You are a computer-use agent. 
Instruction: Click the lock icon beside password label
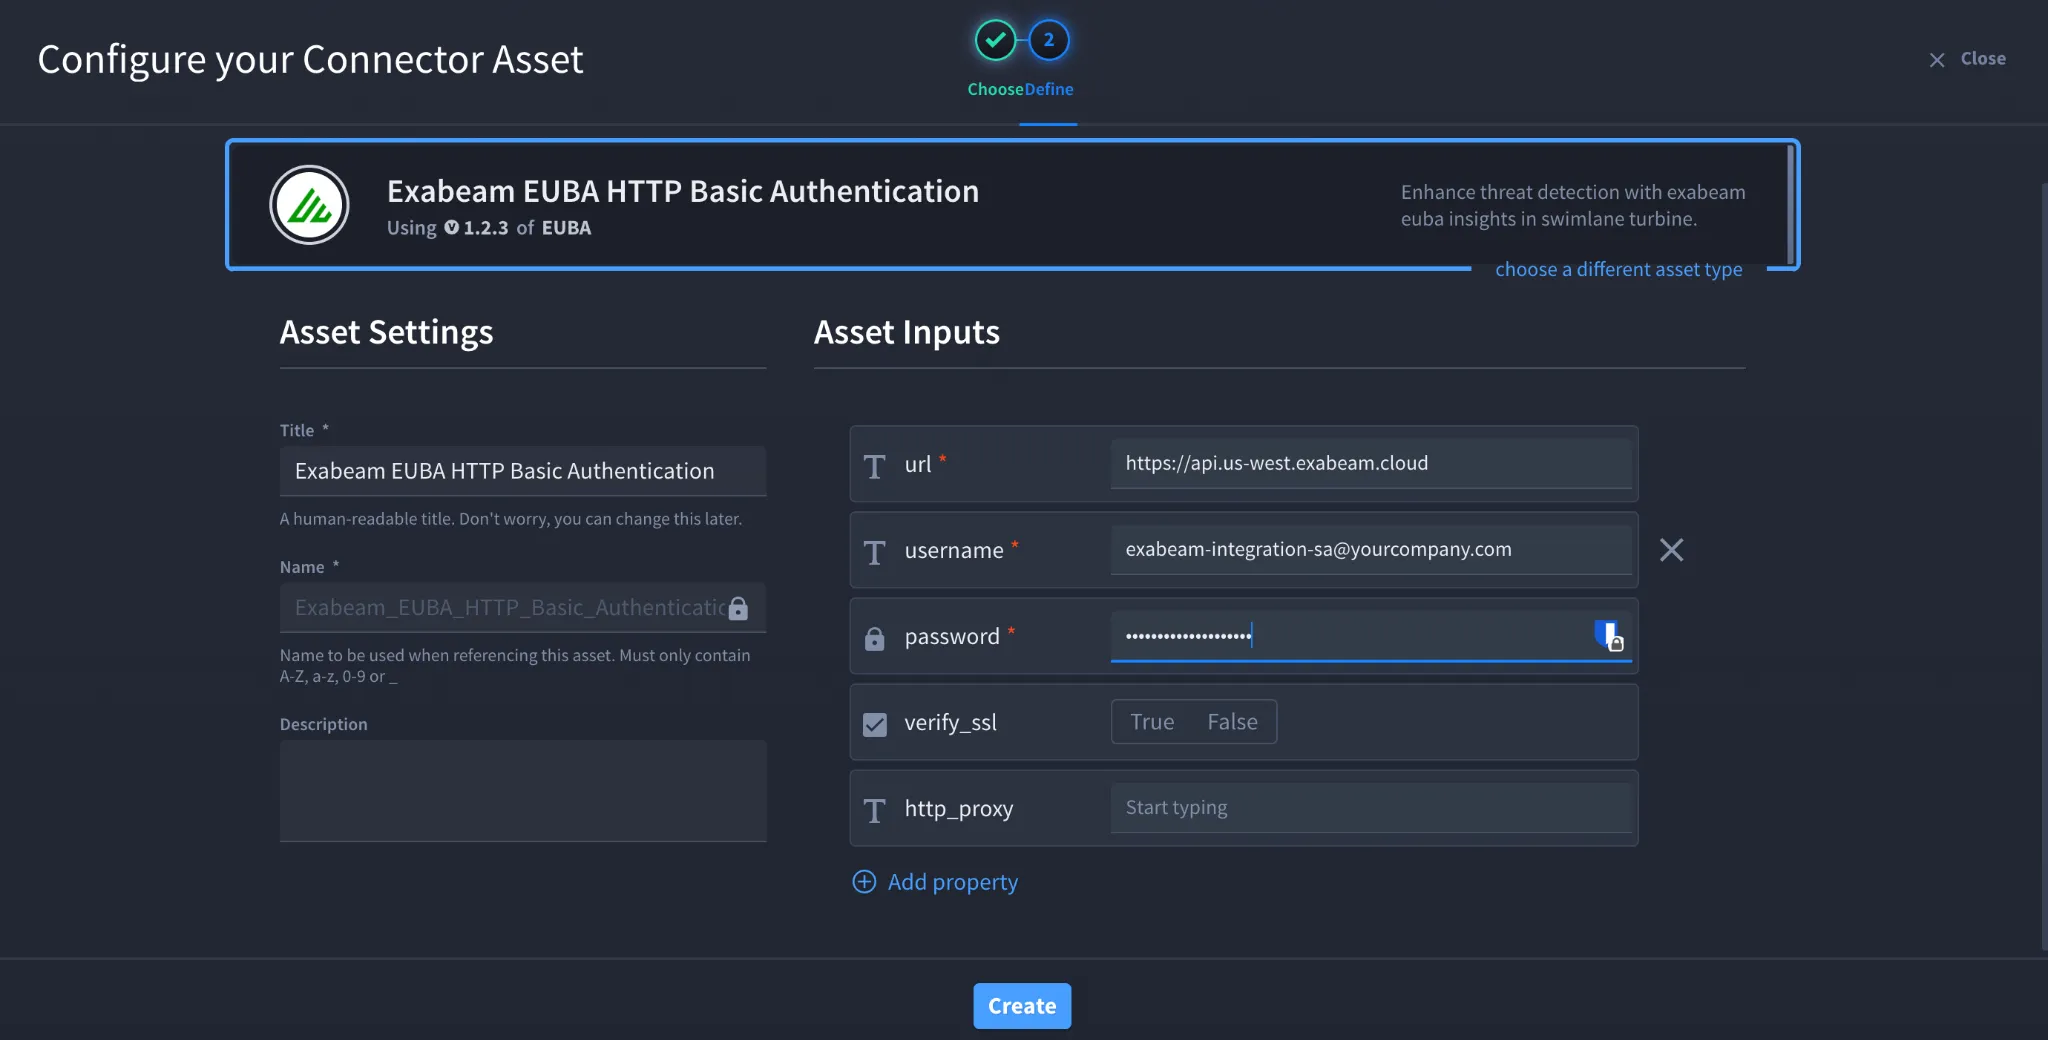tap(874, 638)
